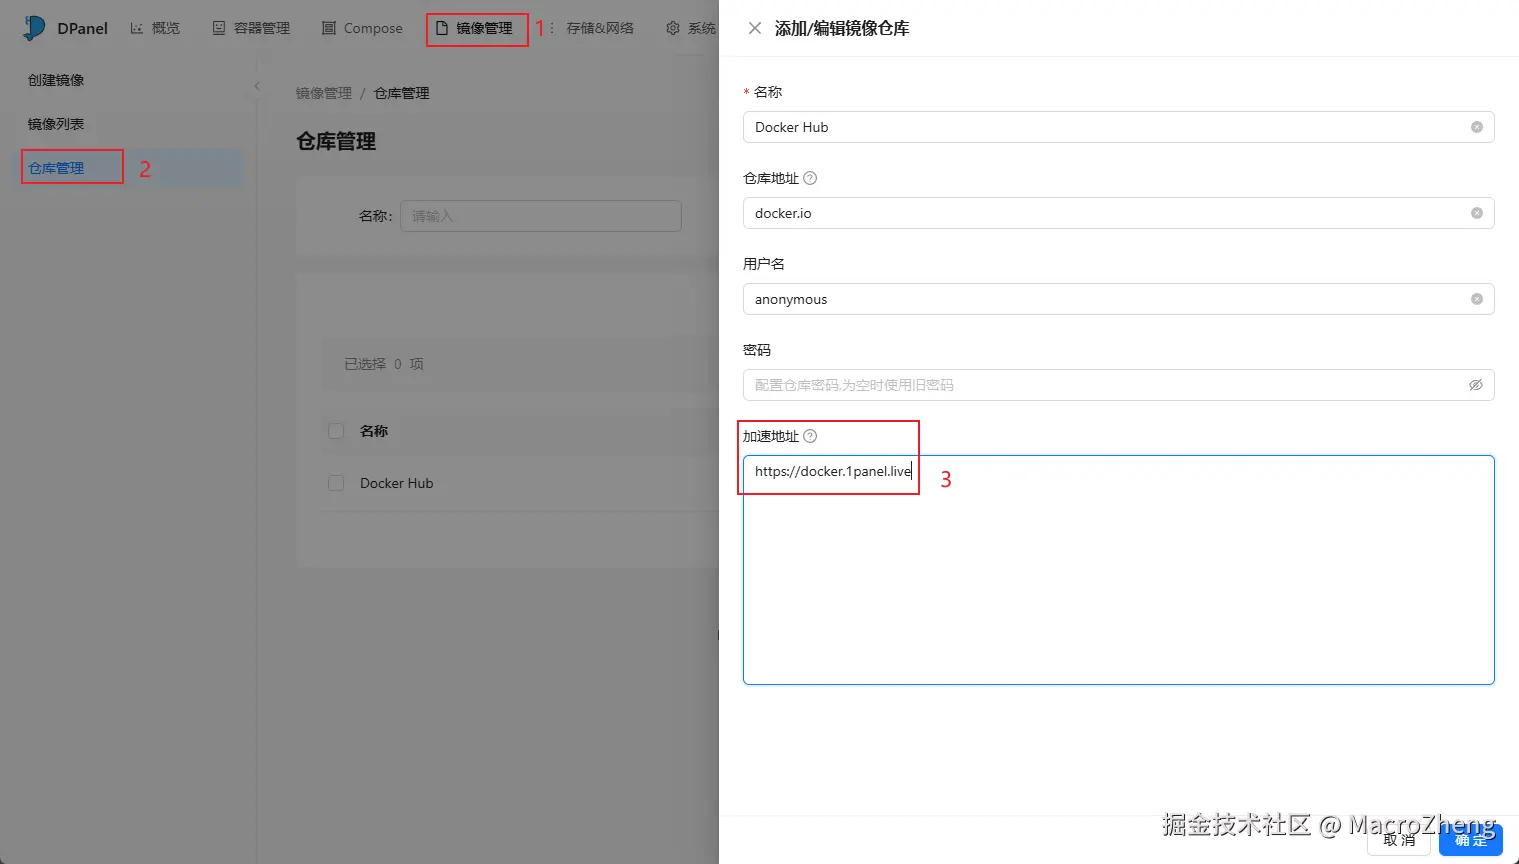Toggle the select-all checkbox beside 名称 header
This screenshot has width=1519, height=864.
tap(336, 431)
